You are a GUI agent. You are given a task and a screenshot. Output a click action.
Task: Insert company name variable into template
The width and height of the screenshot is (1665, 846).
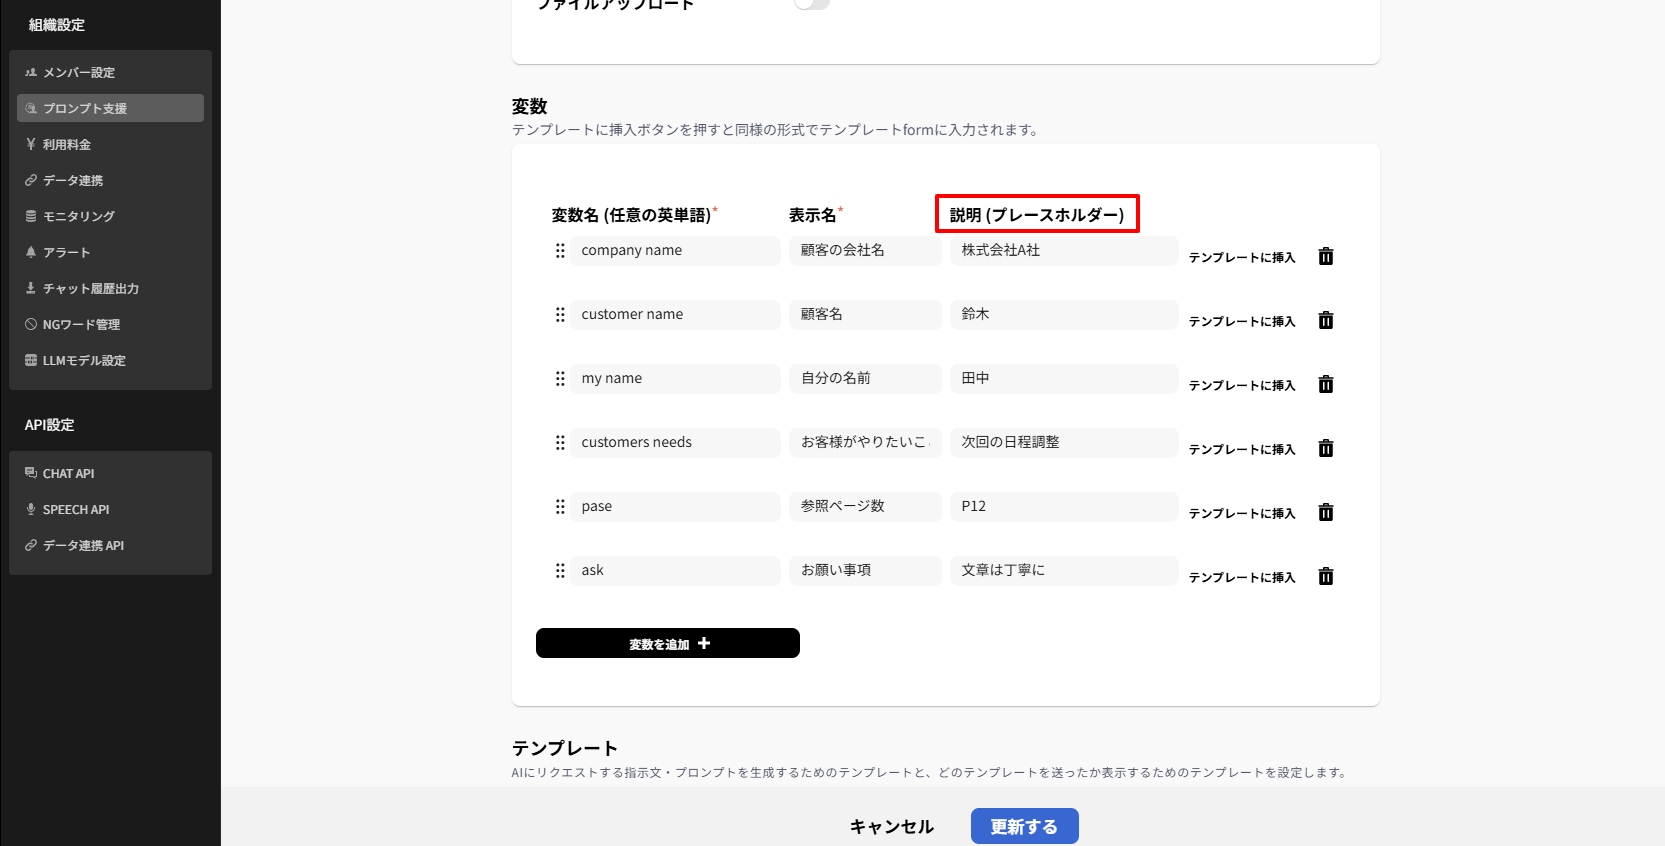pyautogui.click(x=1241, y=258)
